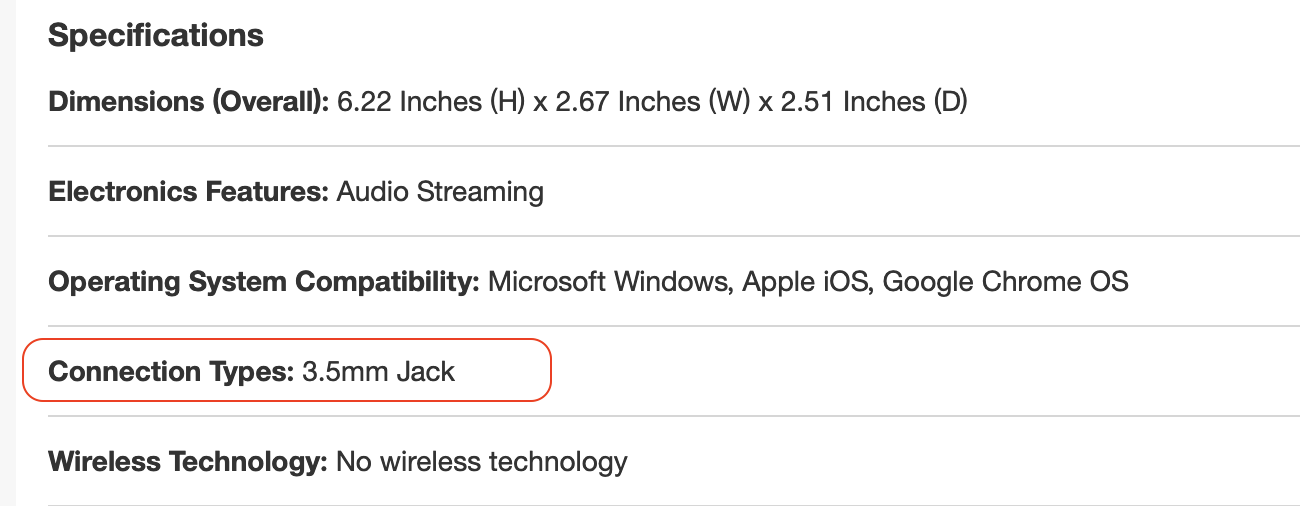Click the Operating System Compatibility label
1300x506 pixels.
click(x=264, y=282)
